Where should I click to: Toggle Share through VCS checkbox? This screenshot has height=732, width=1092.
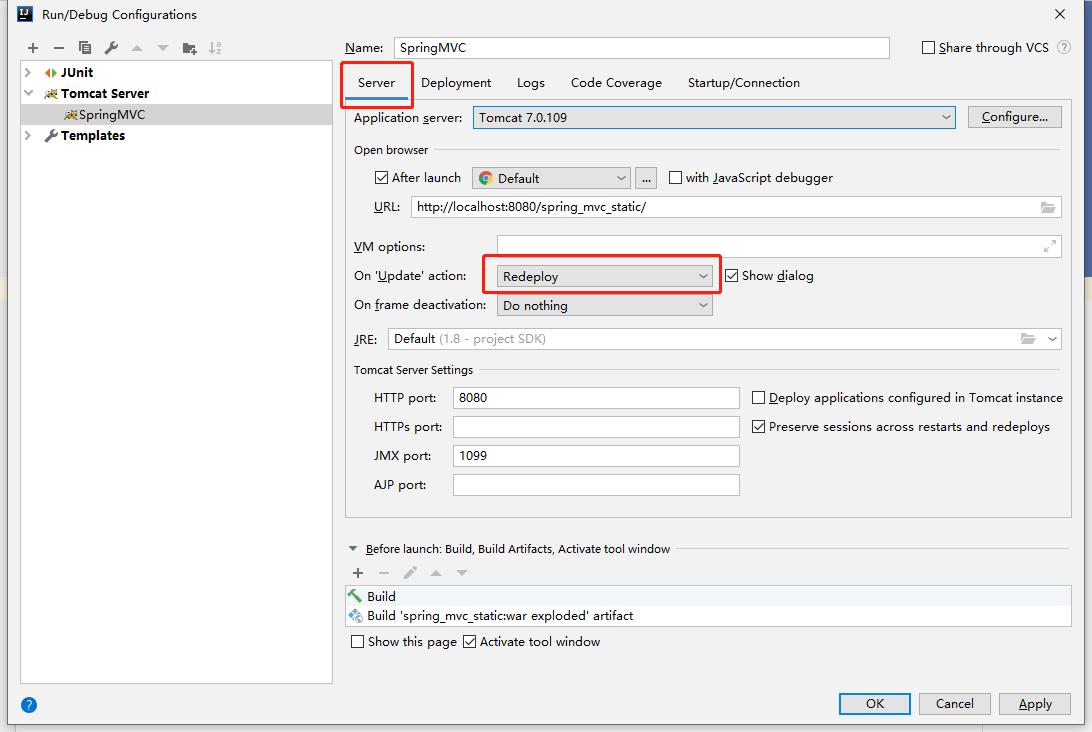point(928,47)
